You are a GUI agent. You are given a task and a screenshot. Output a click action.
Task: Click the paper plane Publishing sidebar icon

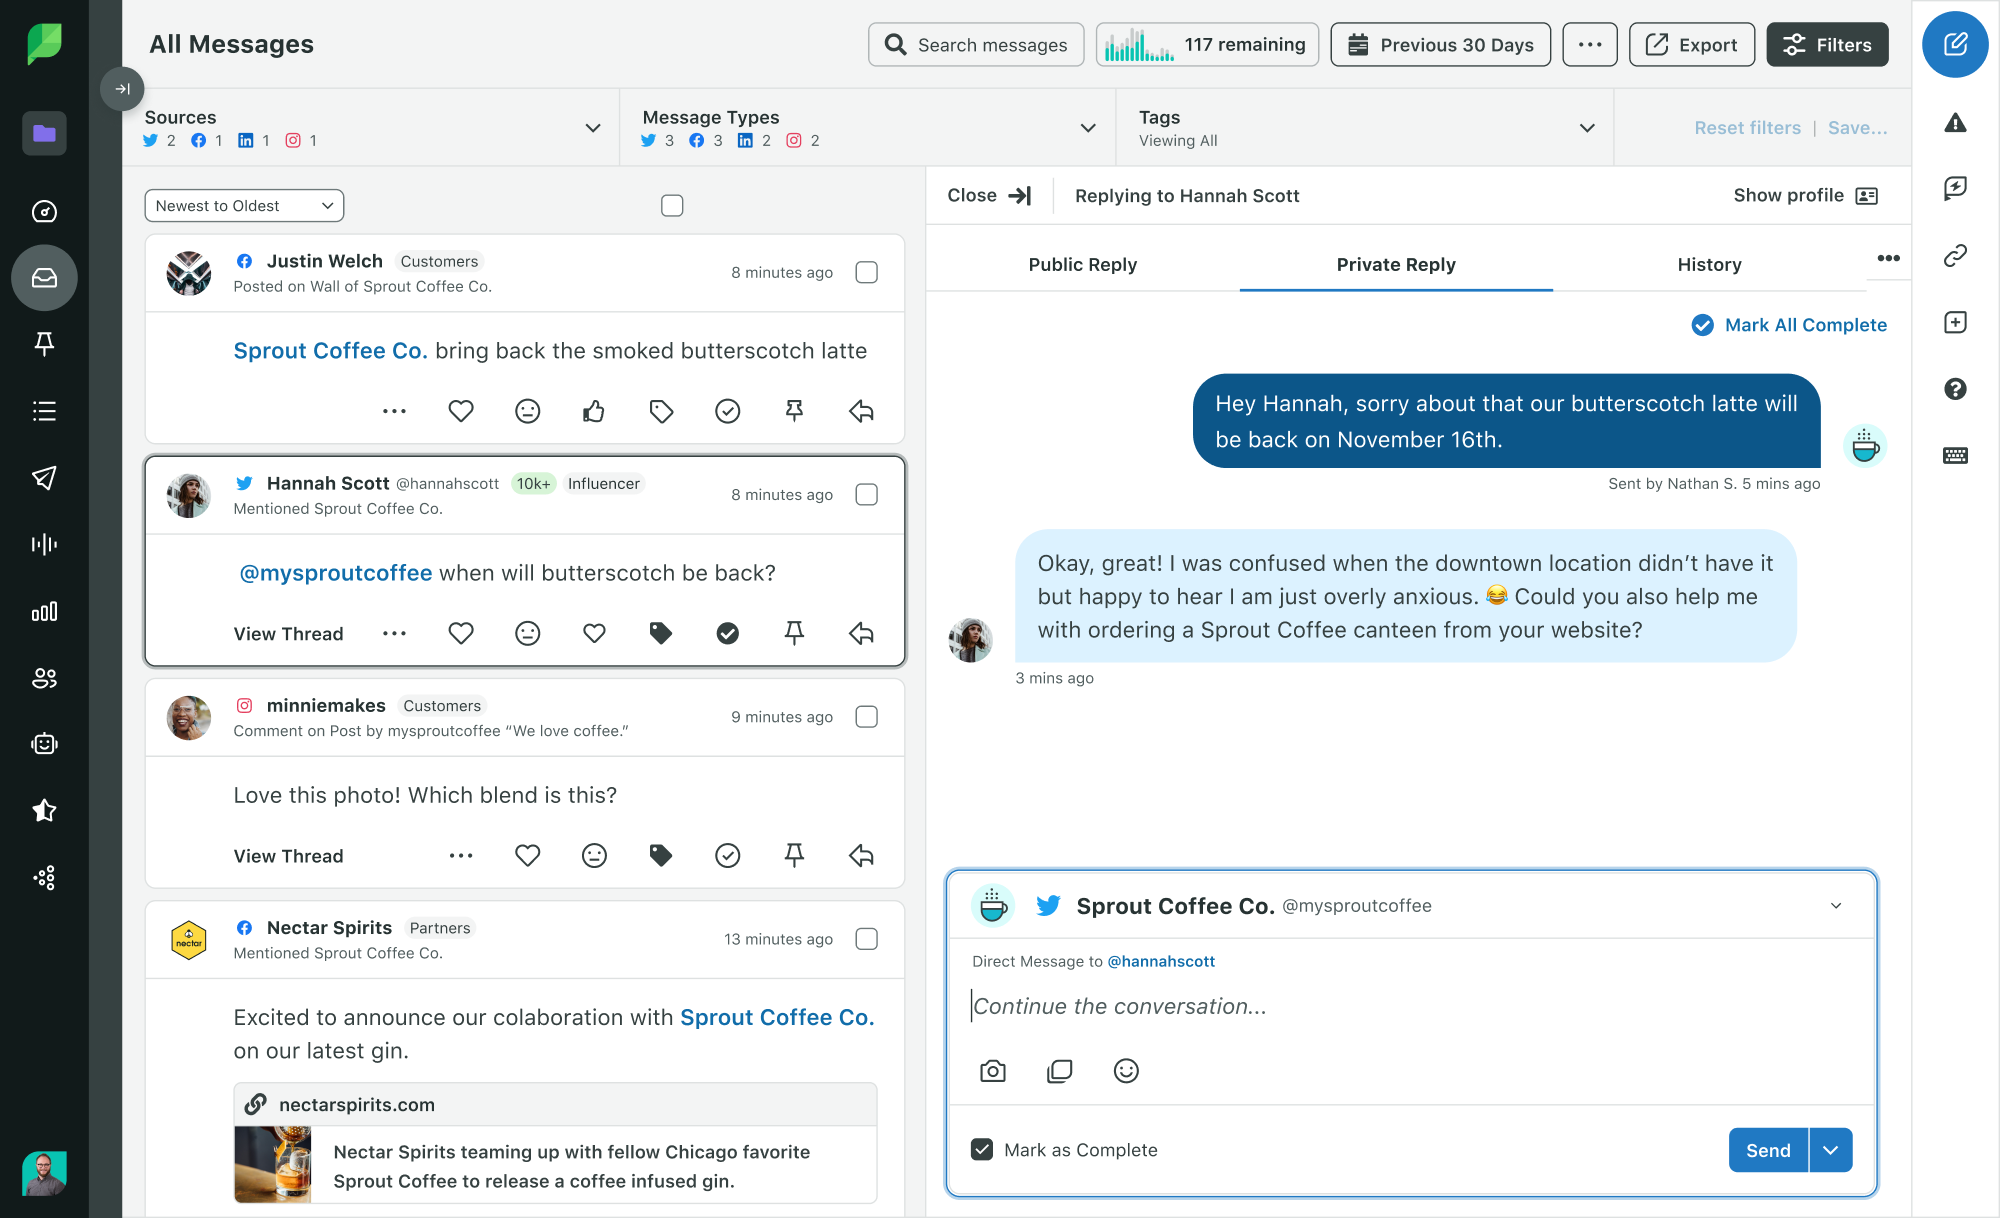point(44,478)
